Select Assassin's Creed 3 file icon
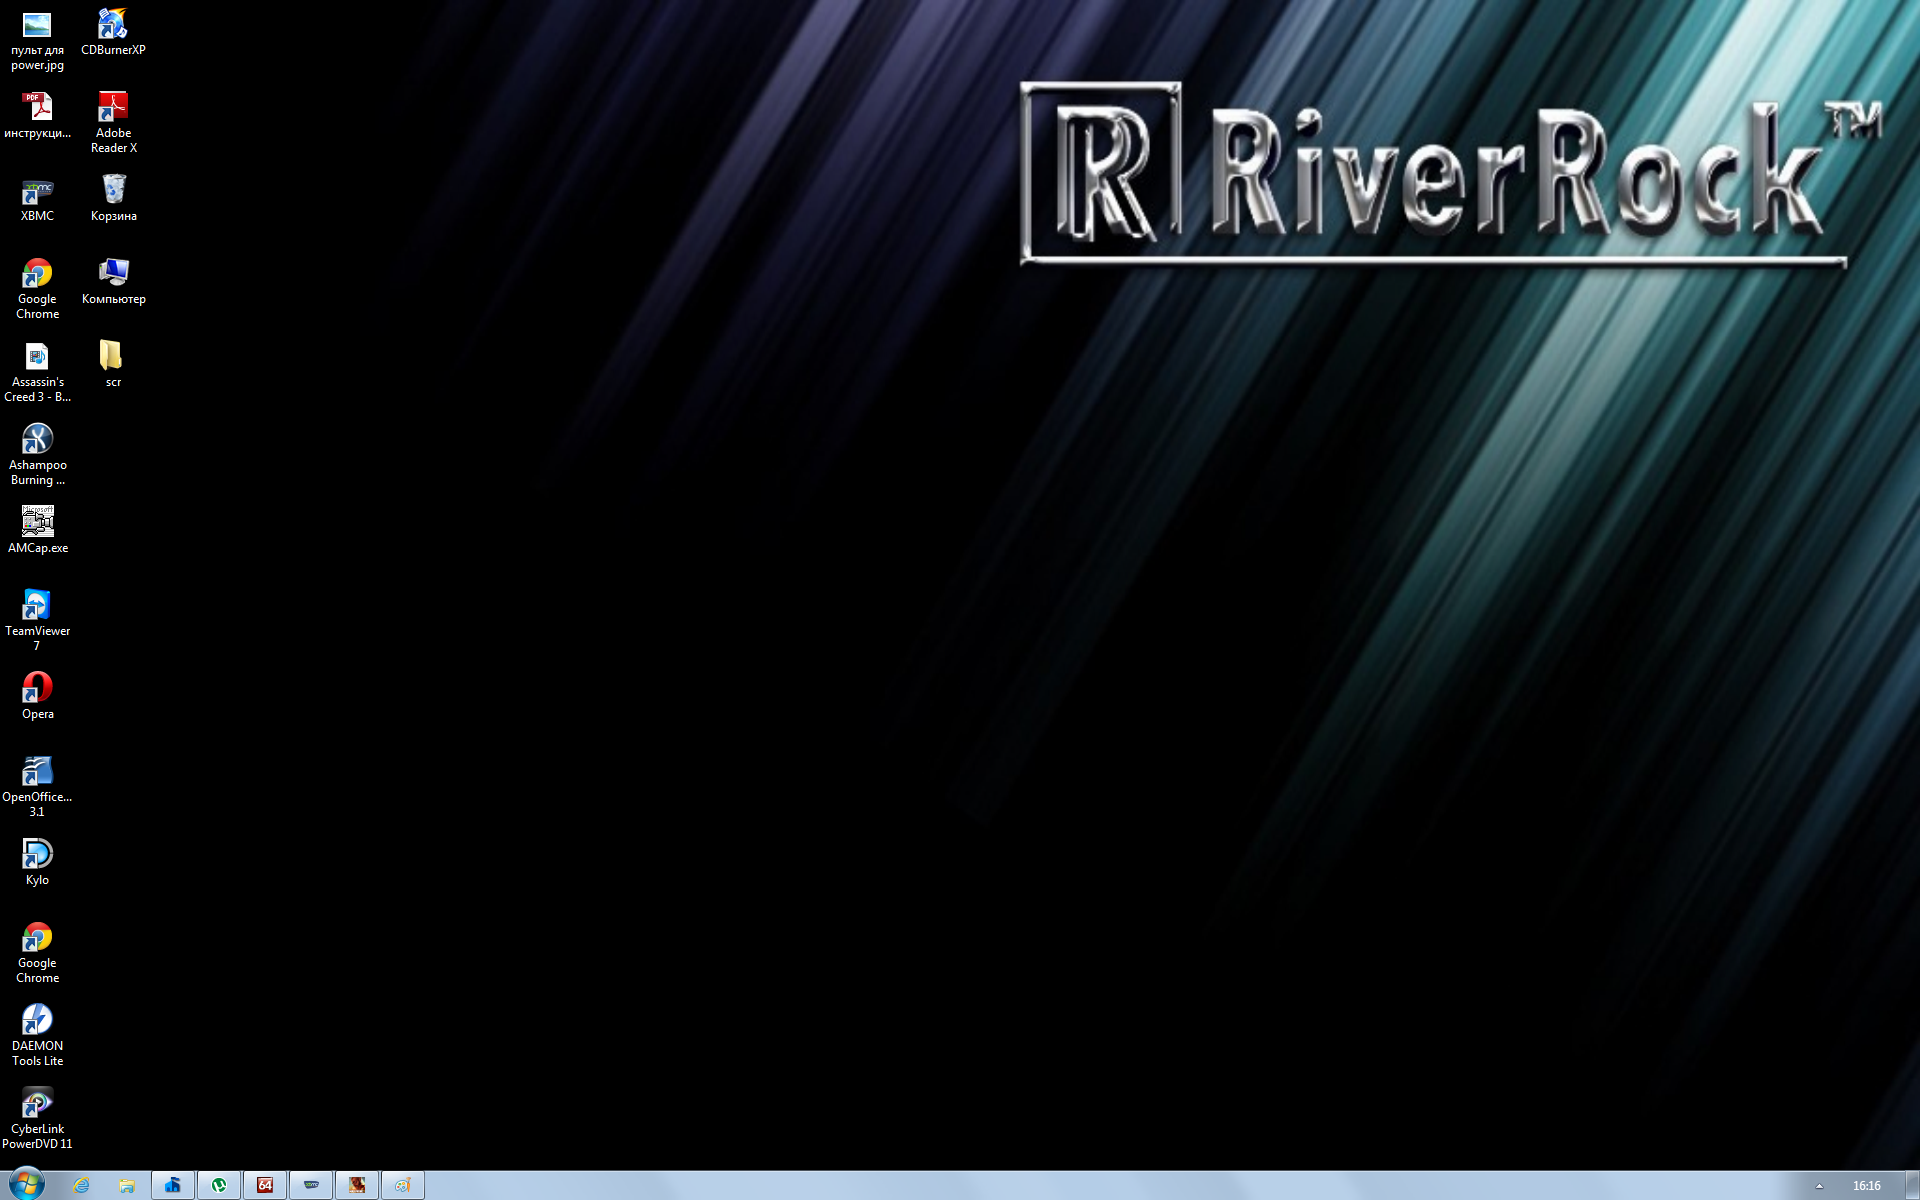Image resolution: width=1920 pixels, height=1200 pixels. [37, 371]
